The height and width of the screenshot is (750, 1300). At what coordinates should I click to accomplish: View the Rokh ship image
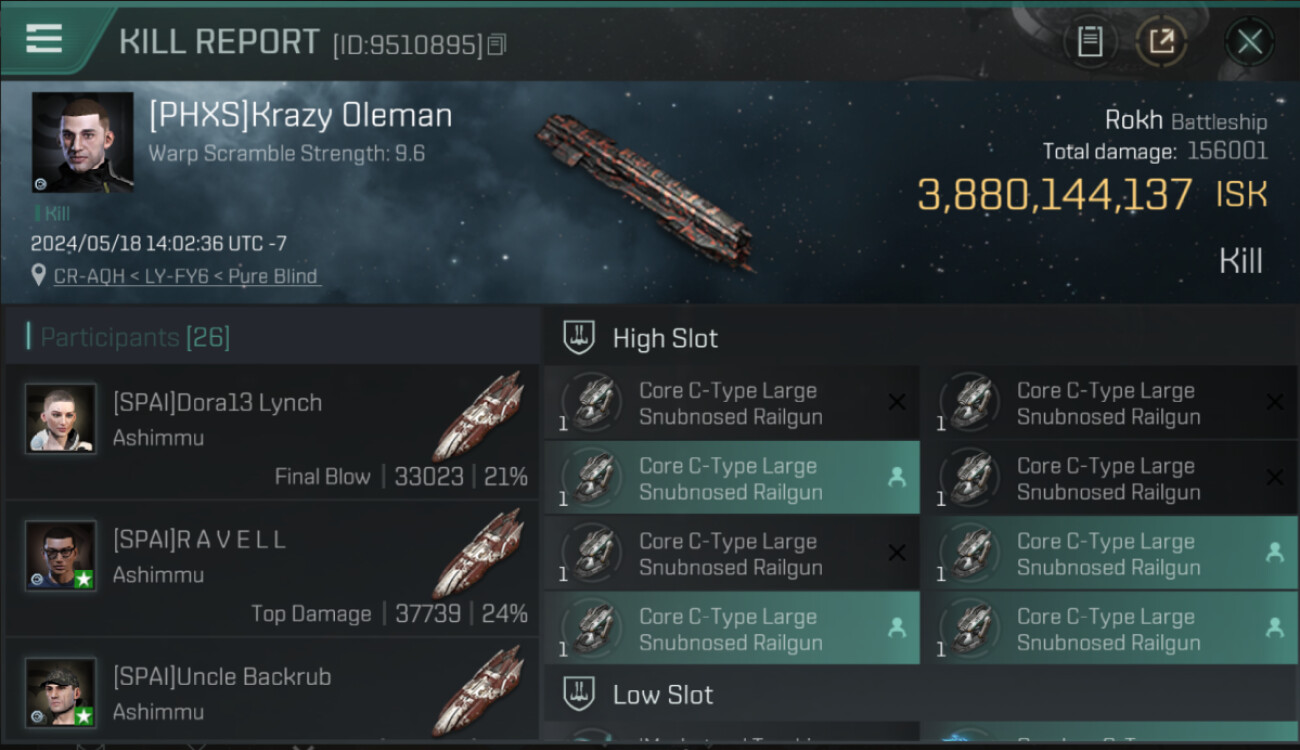coord(645,190)
